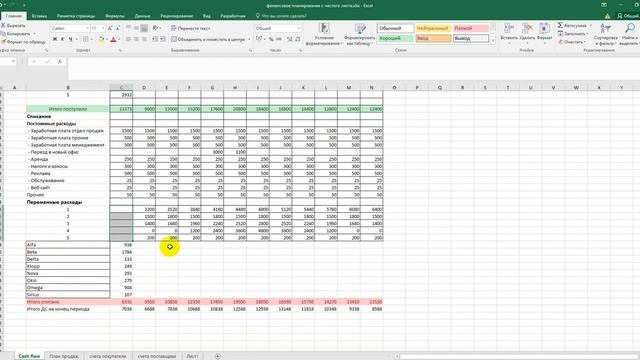This screenshot has height=360, width=640.
Task: Open the Вид (View) ribbon tab
Action: click(207, 16)
